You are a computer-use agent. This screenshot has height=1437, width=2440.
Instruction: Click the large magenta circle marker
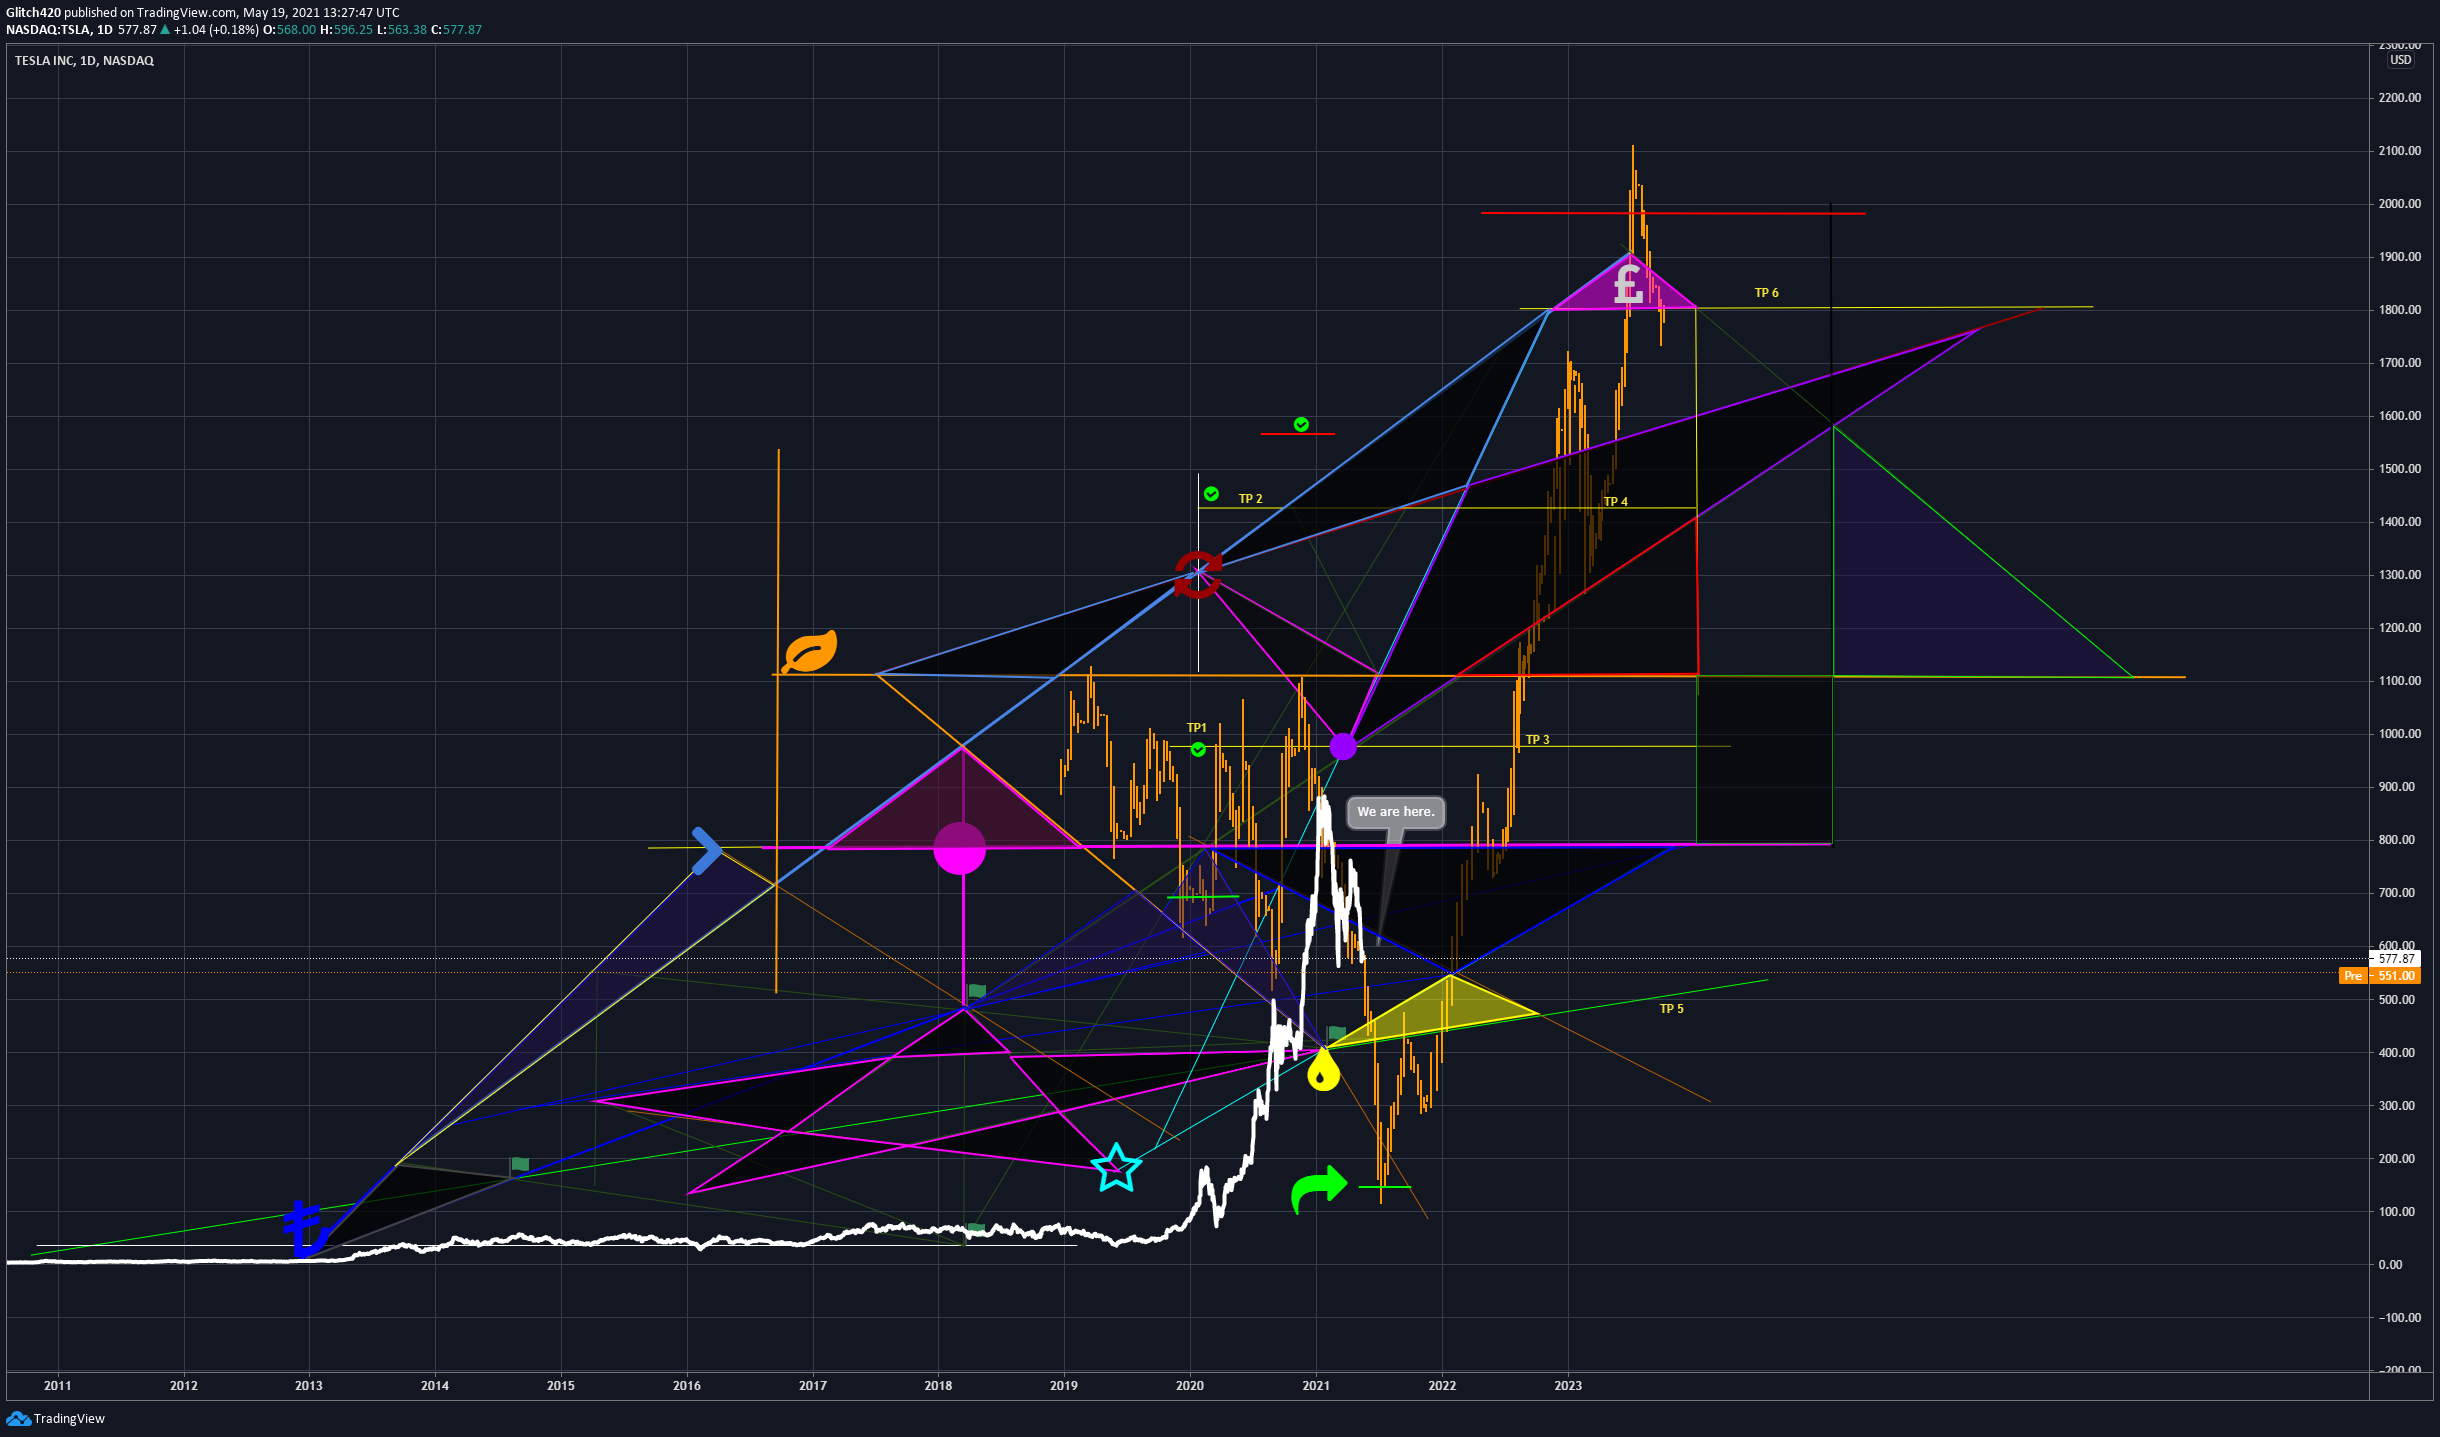click(960, 849)
